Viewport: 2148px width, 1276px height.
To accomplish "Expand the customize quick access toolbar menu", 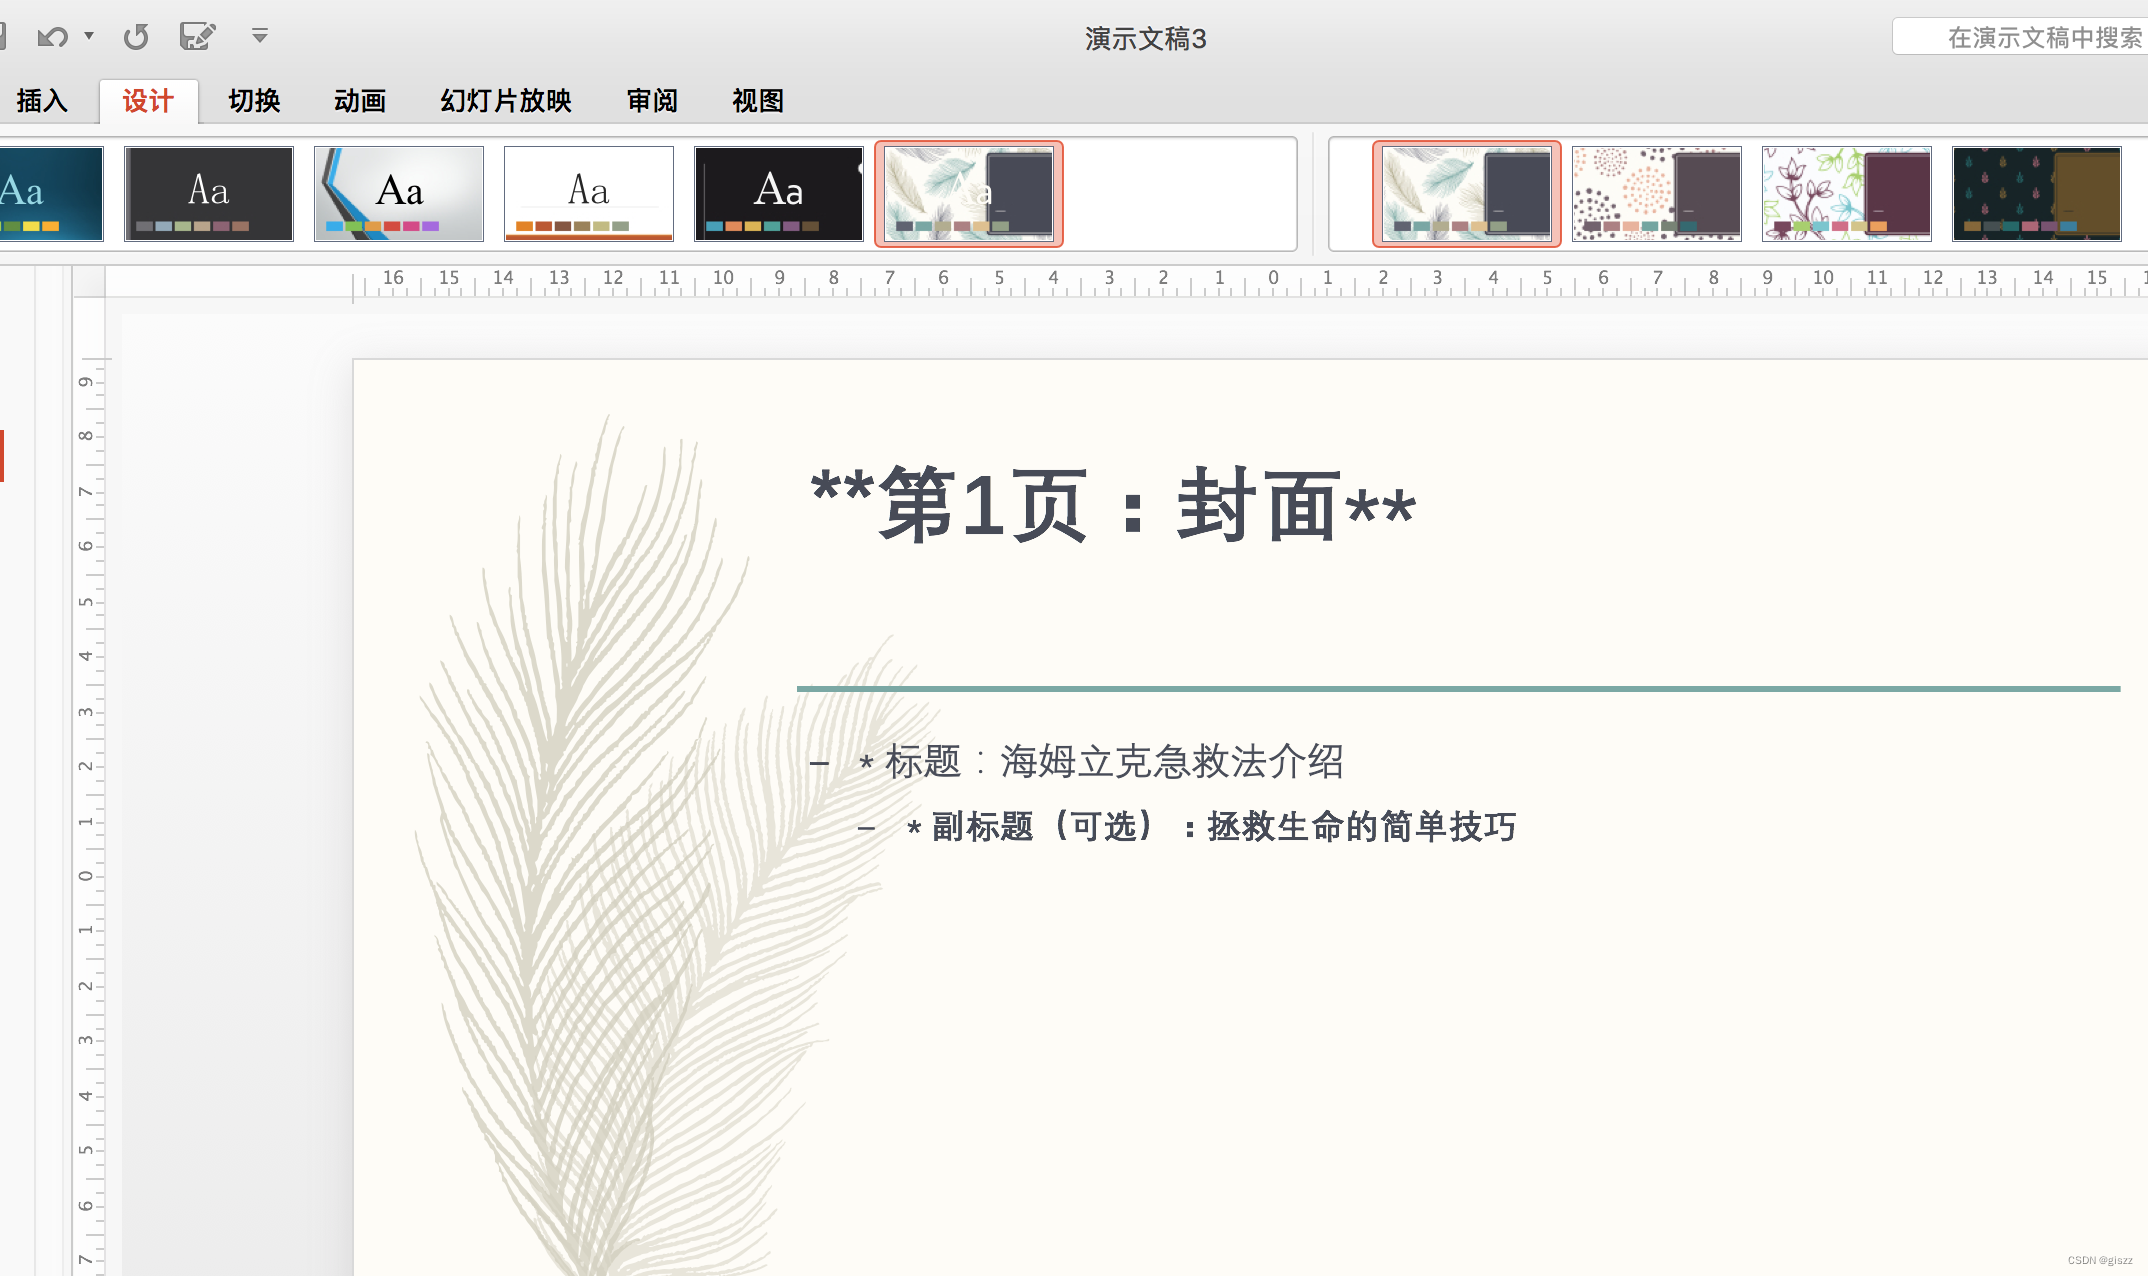I will click(x=260, y=37).
